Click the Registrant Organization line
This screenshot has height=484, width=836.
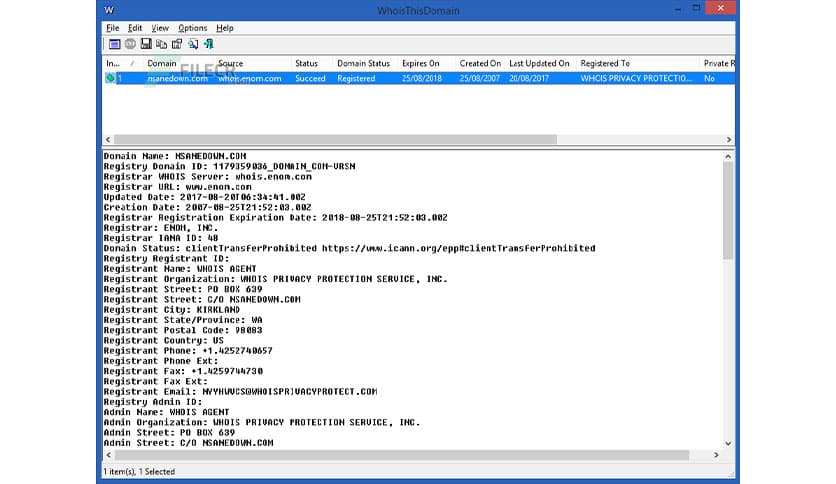(276, 279)
